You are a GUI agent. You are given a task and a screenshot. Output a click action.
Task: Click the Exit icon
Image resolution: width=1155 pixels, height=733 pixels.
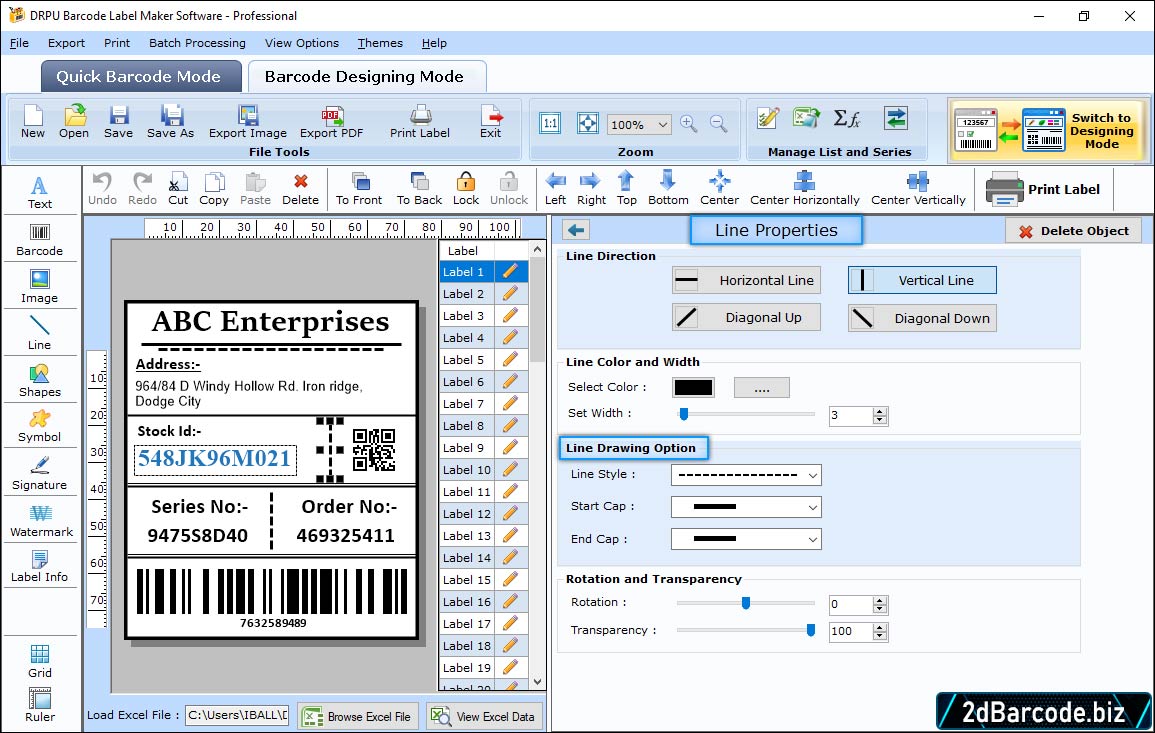click(491, 122)
